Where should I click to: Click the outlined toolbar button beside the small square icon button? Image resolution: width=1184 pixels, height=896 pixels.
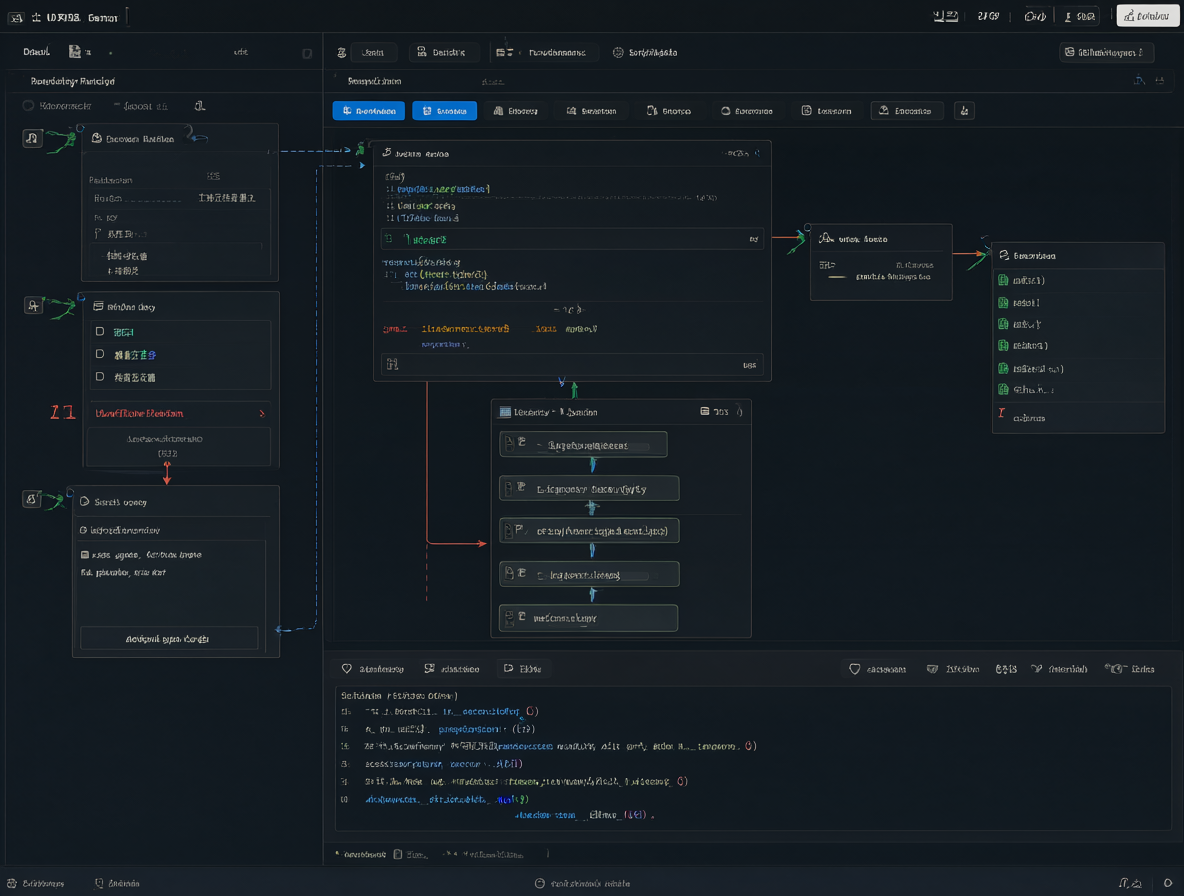click(906, 111)
